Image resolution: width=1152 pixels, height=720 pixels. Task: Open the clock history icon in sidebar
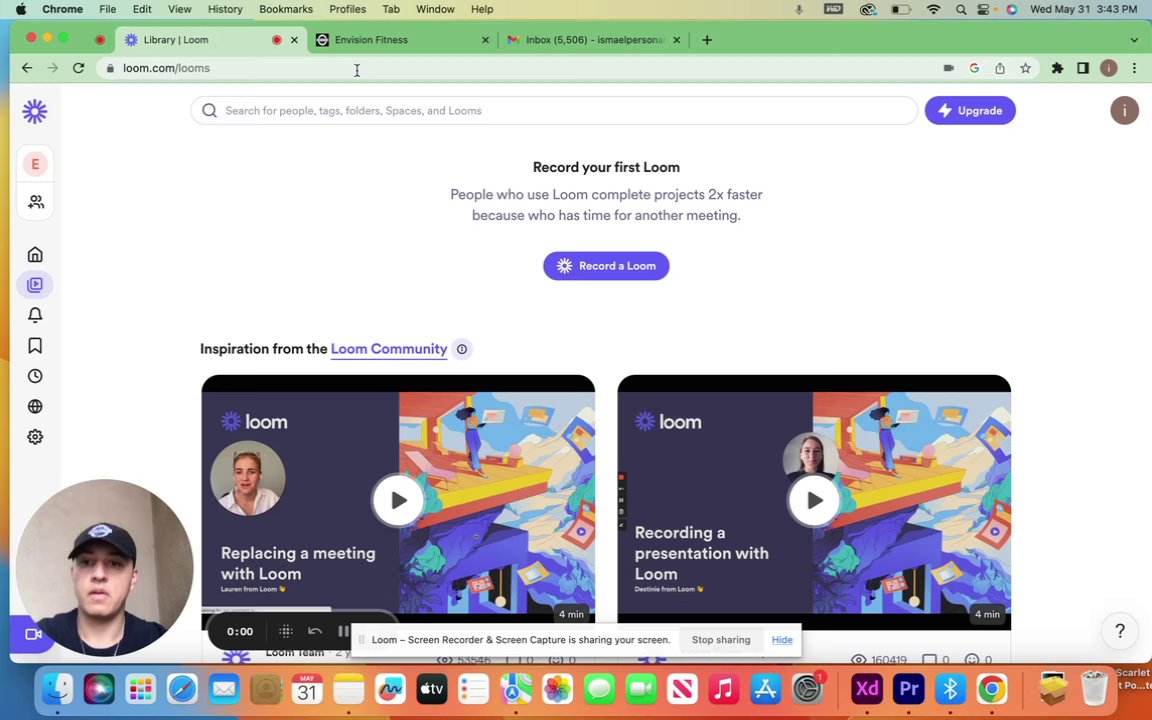[x=35, y=376]
